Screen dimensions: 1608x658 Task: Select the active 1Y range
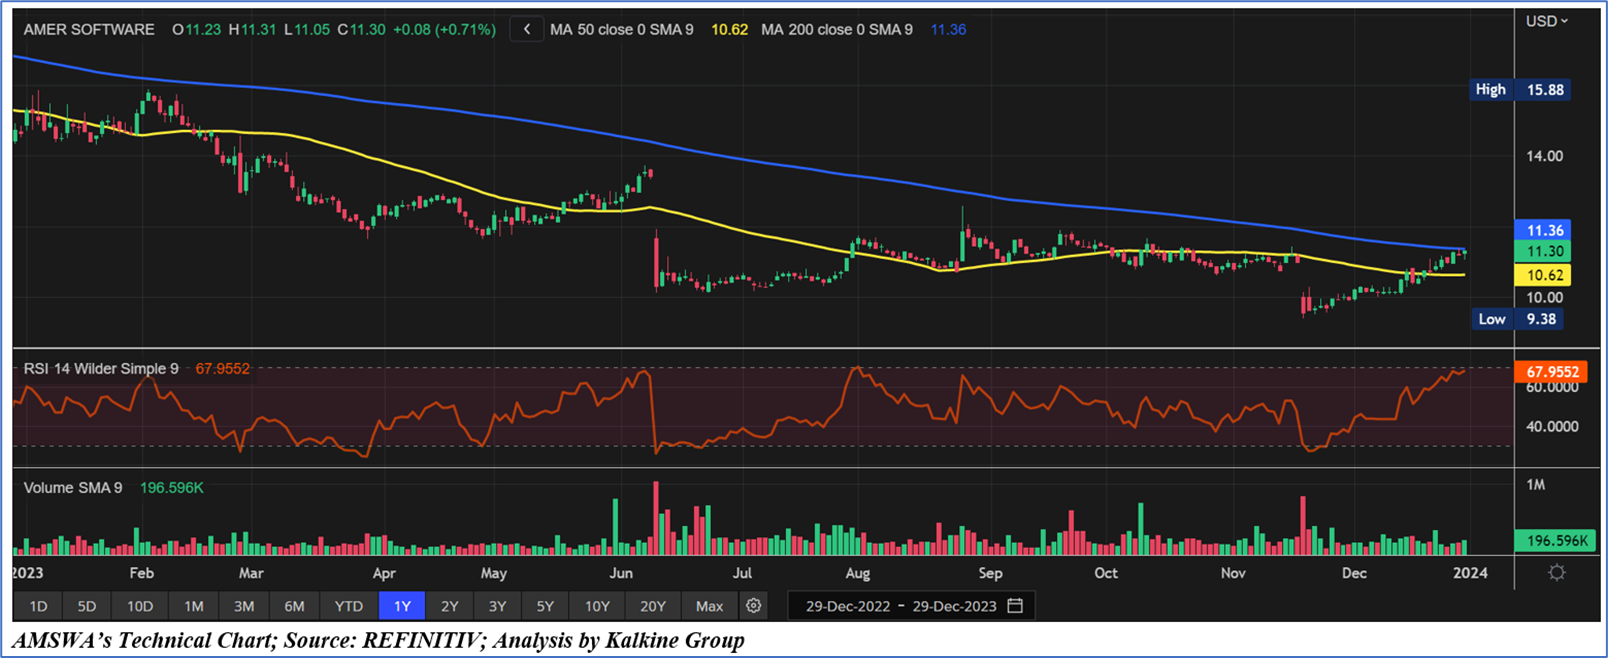coord(402,606)
